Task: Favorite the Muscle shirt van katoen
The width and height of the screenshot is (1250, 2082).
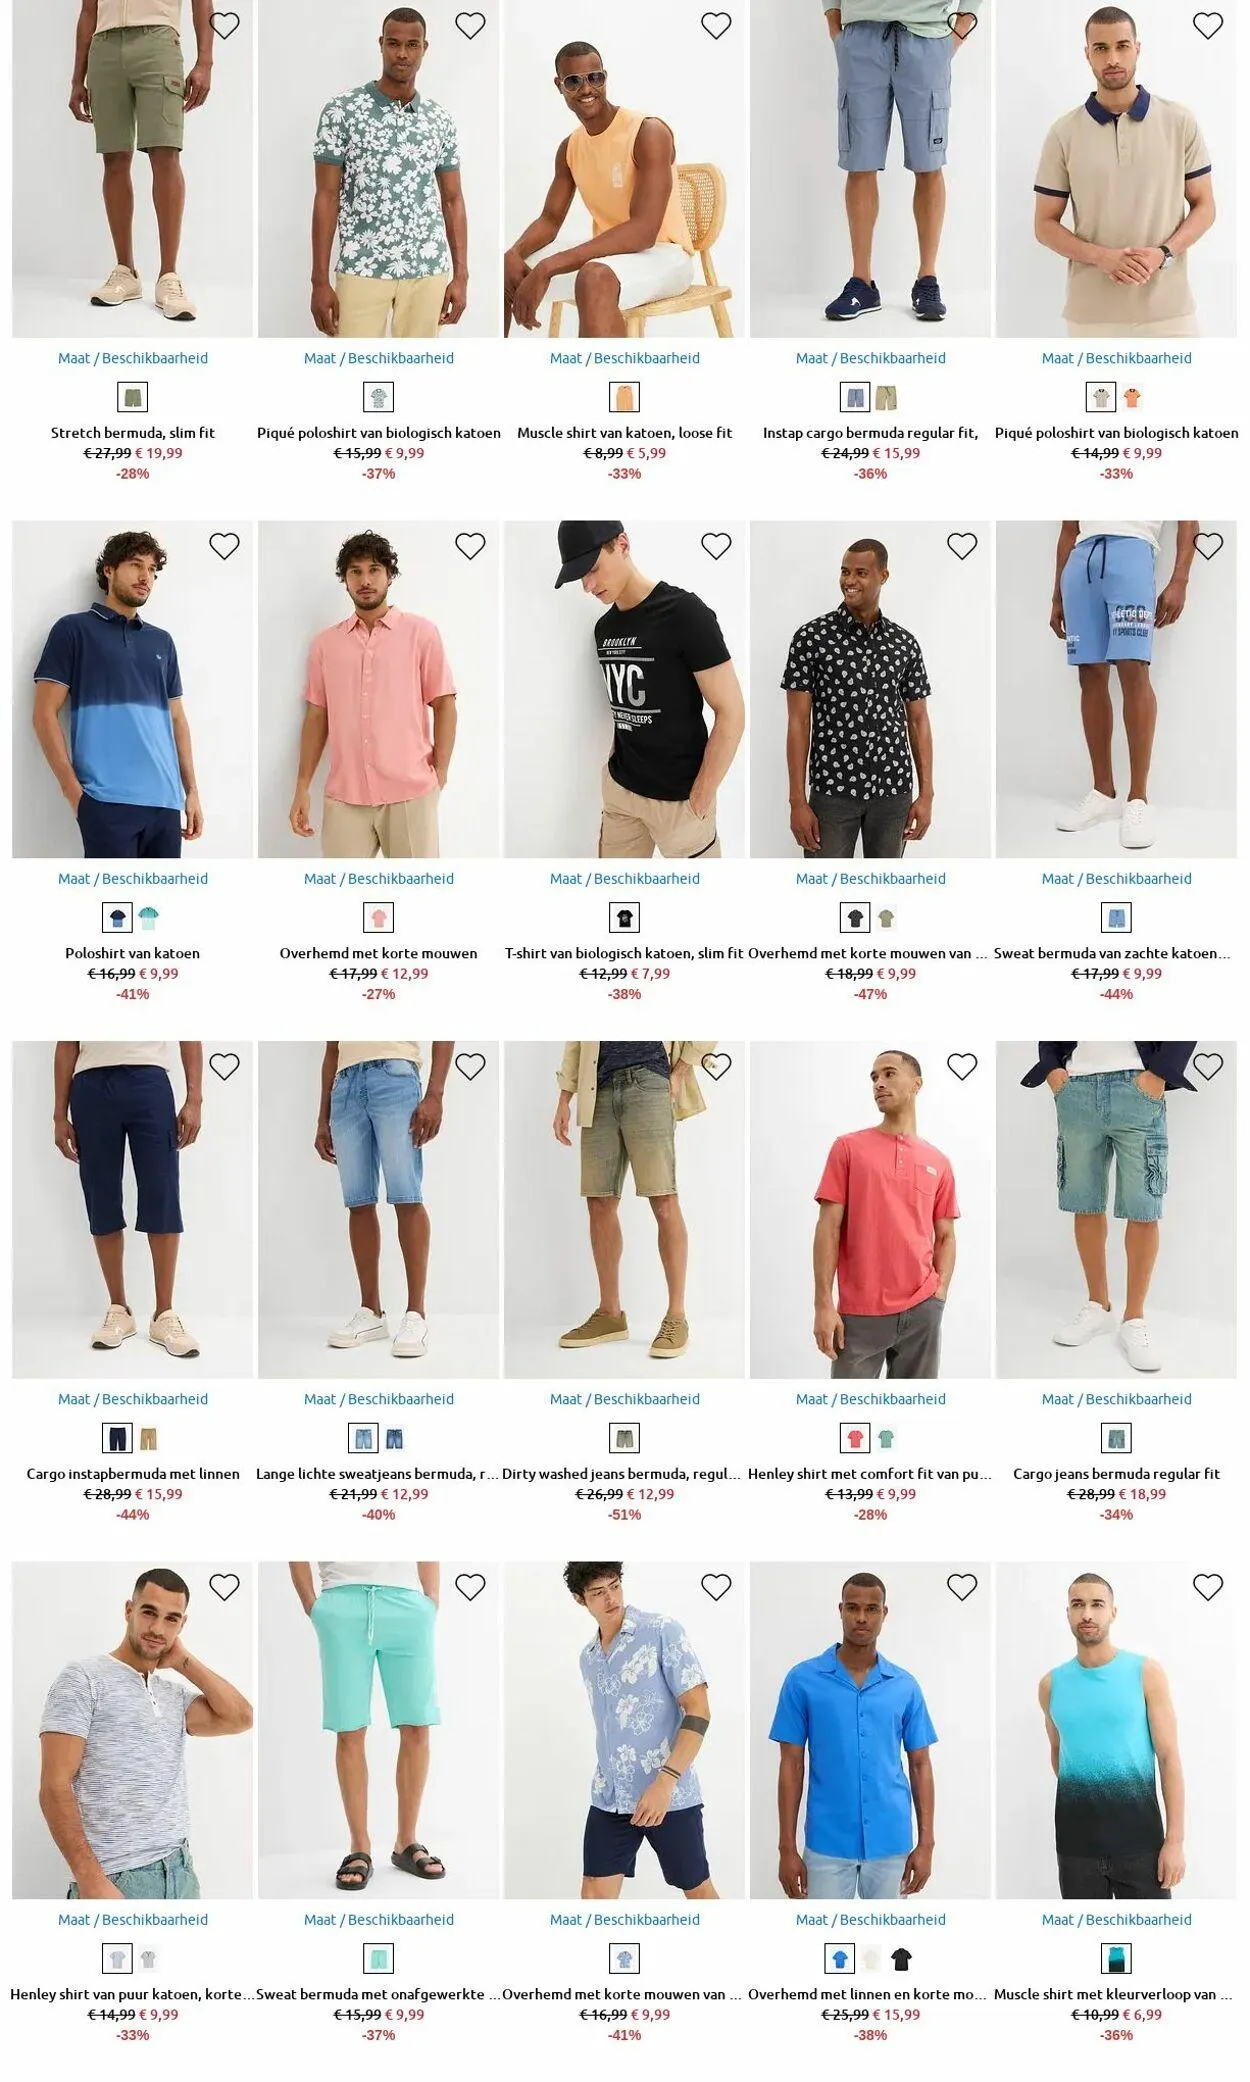Action: coord(716,26)
